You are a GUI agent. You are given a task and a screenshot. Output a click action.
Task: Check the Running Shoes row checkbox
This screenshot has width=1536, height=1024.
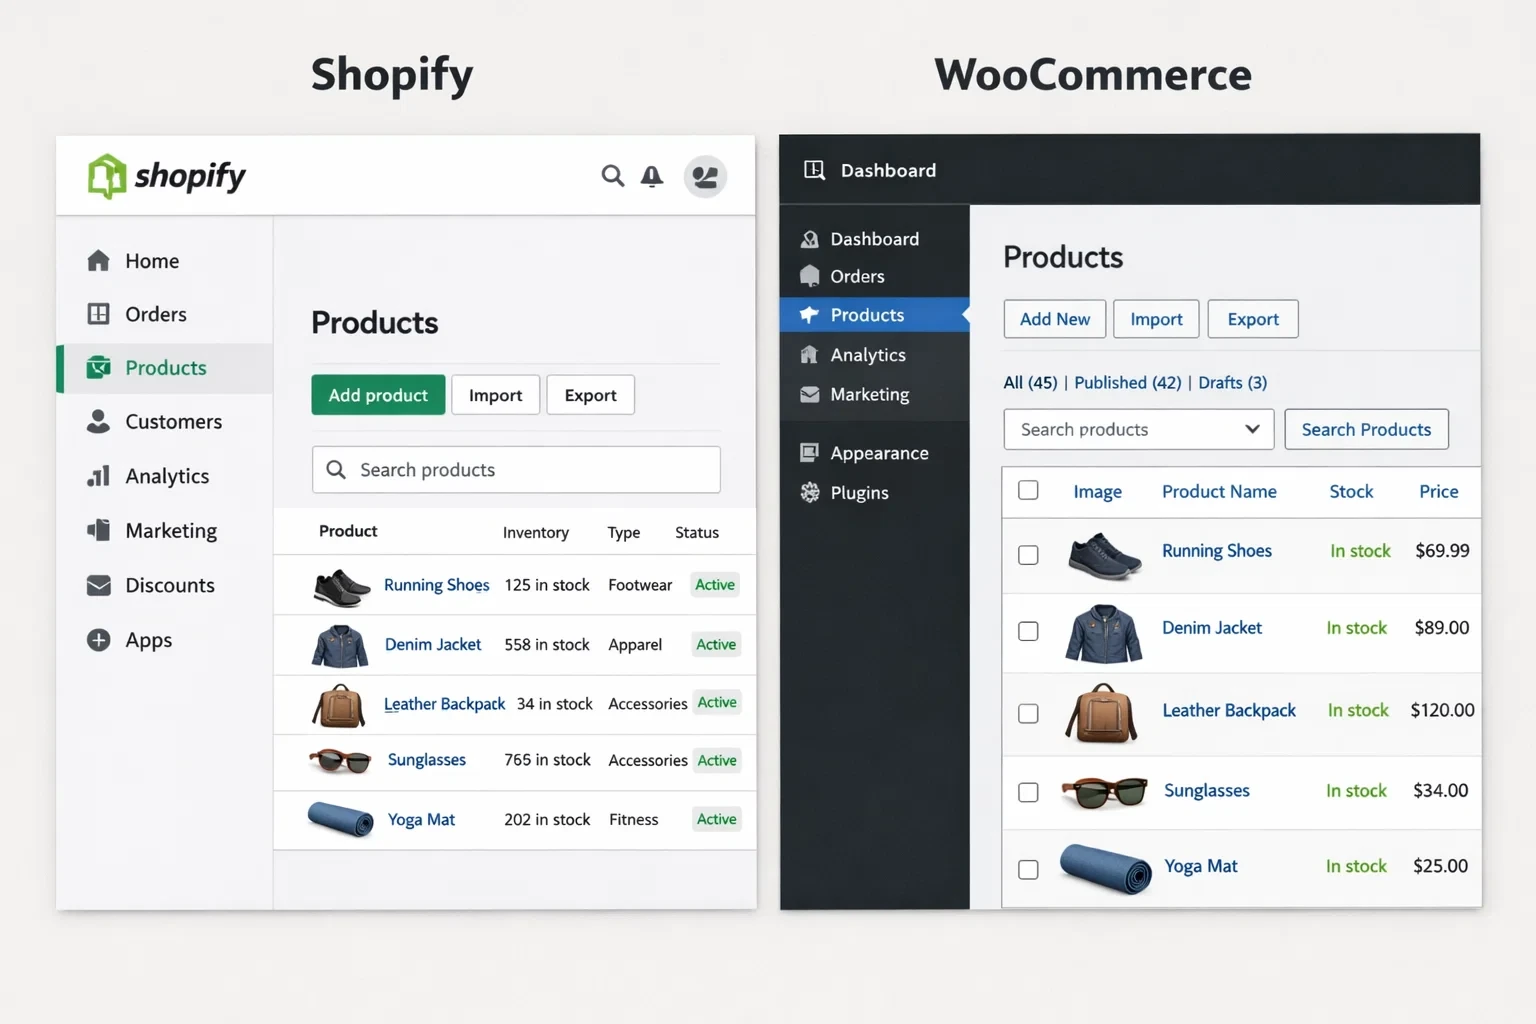1028,555
